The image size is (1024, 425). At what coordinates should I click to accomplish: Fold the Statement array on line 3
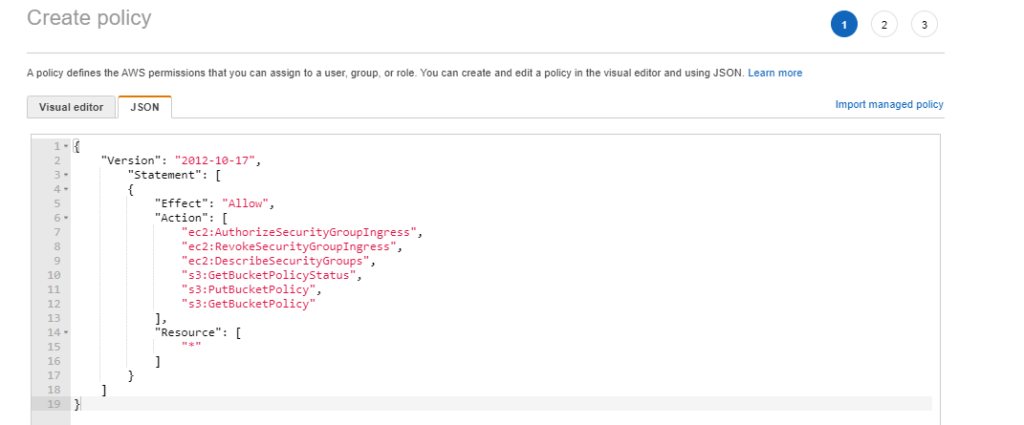pos(66,174)
